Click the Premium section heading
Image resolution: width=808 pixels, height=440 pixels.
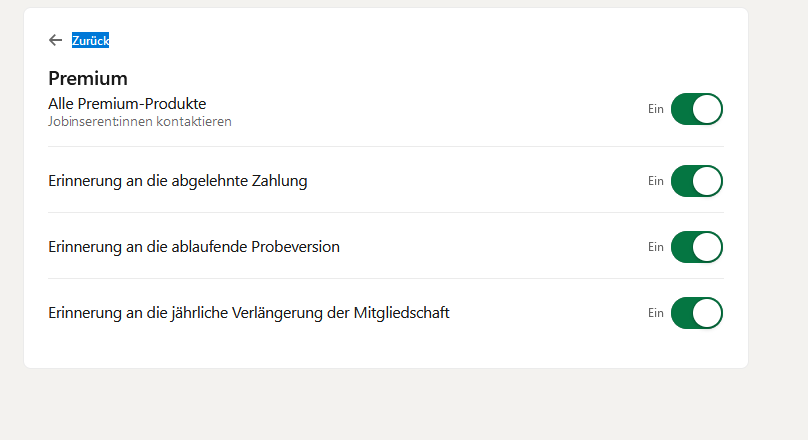88,78
